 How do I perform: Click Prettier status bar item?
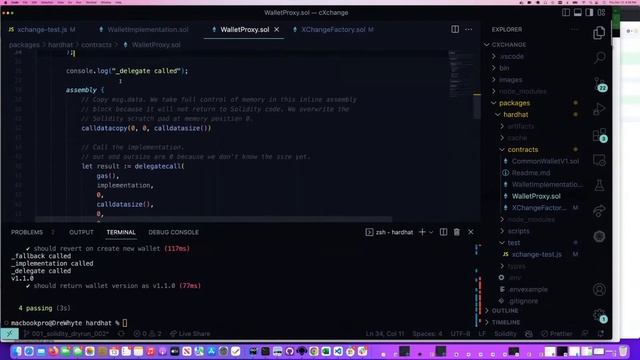point(557,333)
